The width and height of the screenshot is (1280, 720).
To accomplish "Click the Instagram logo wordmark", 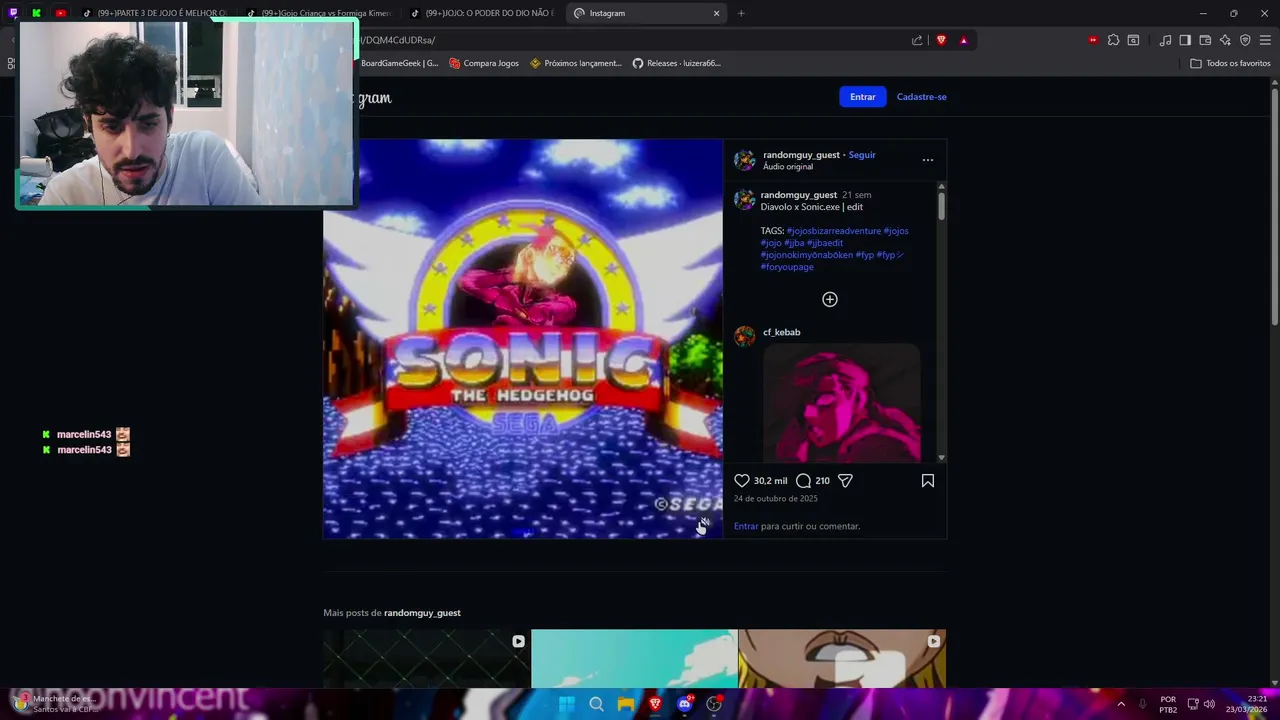I will 373,98.
